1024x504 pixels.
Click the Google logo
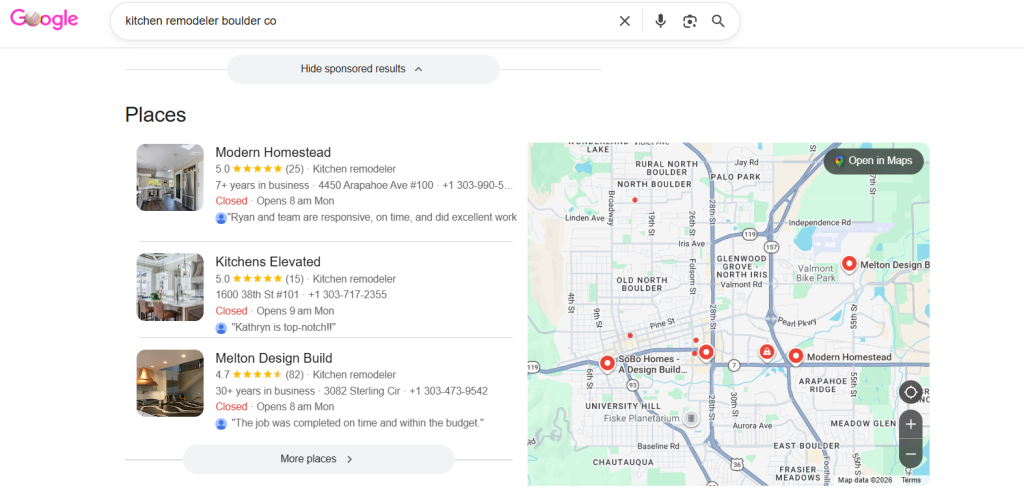44,20
